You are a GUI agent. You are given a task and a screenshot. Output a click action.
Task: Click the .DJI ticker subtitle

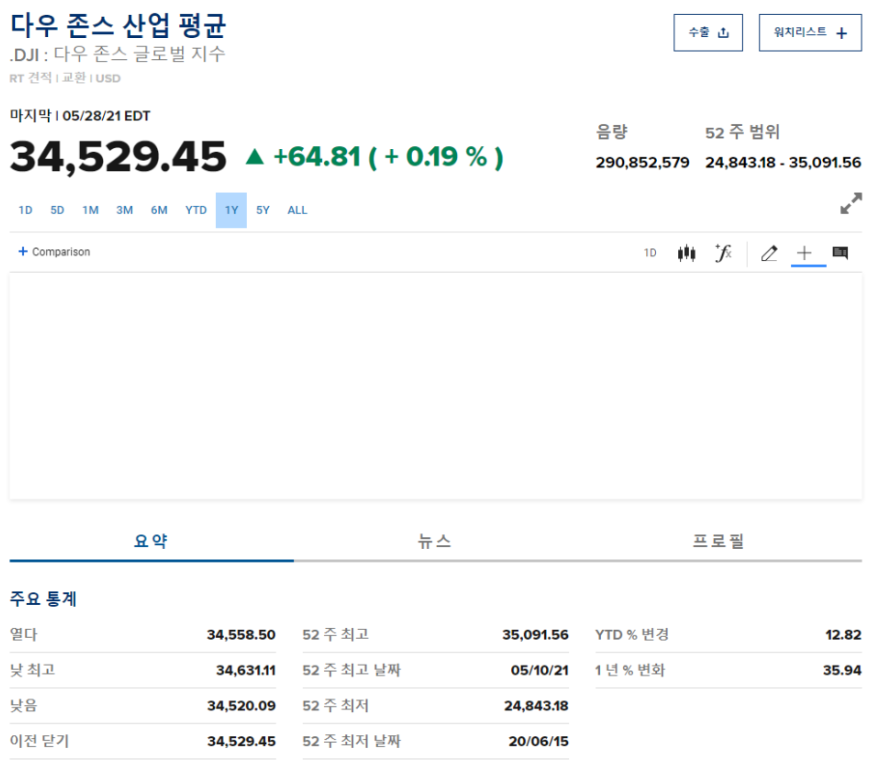tap(117, 54)
